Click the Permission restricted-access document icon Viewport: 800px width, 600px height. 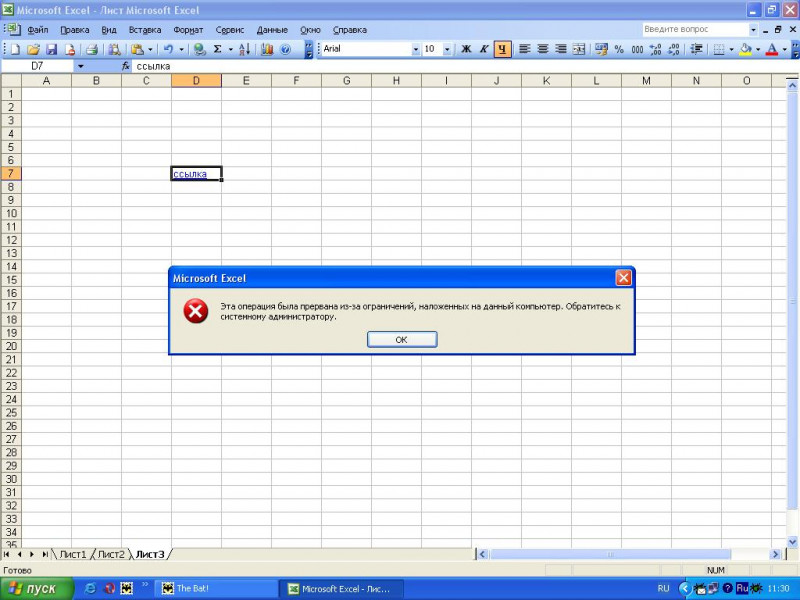pos(70,49)
